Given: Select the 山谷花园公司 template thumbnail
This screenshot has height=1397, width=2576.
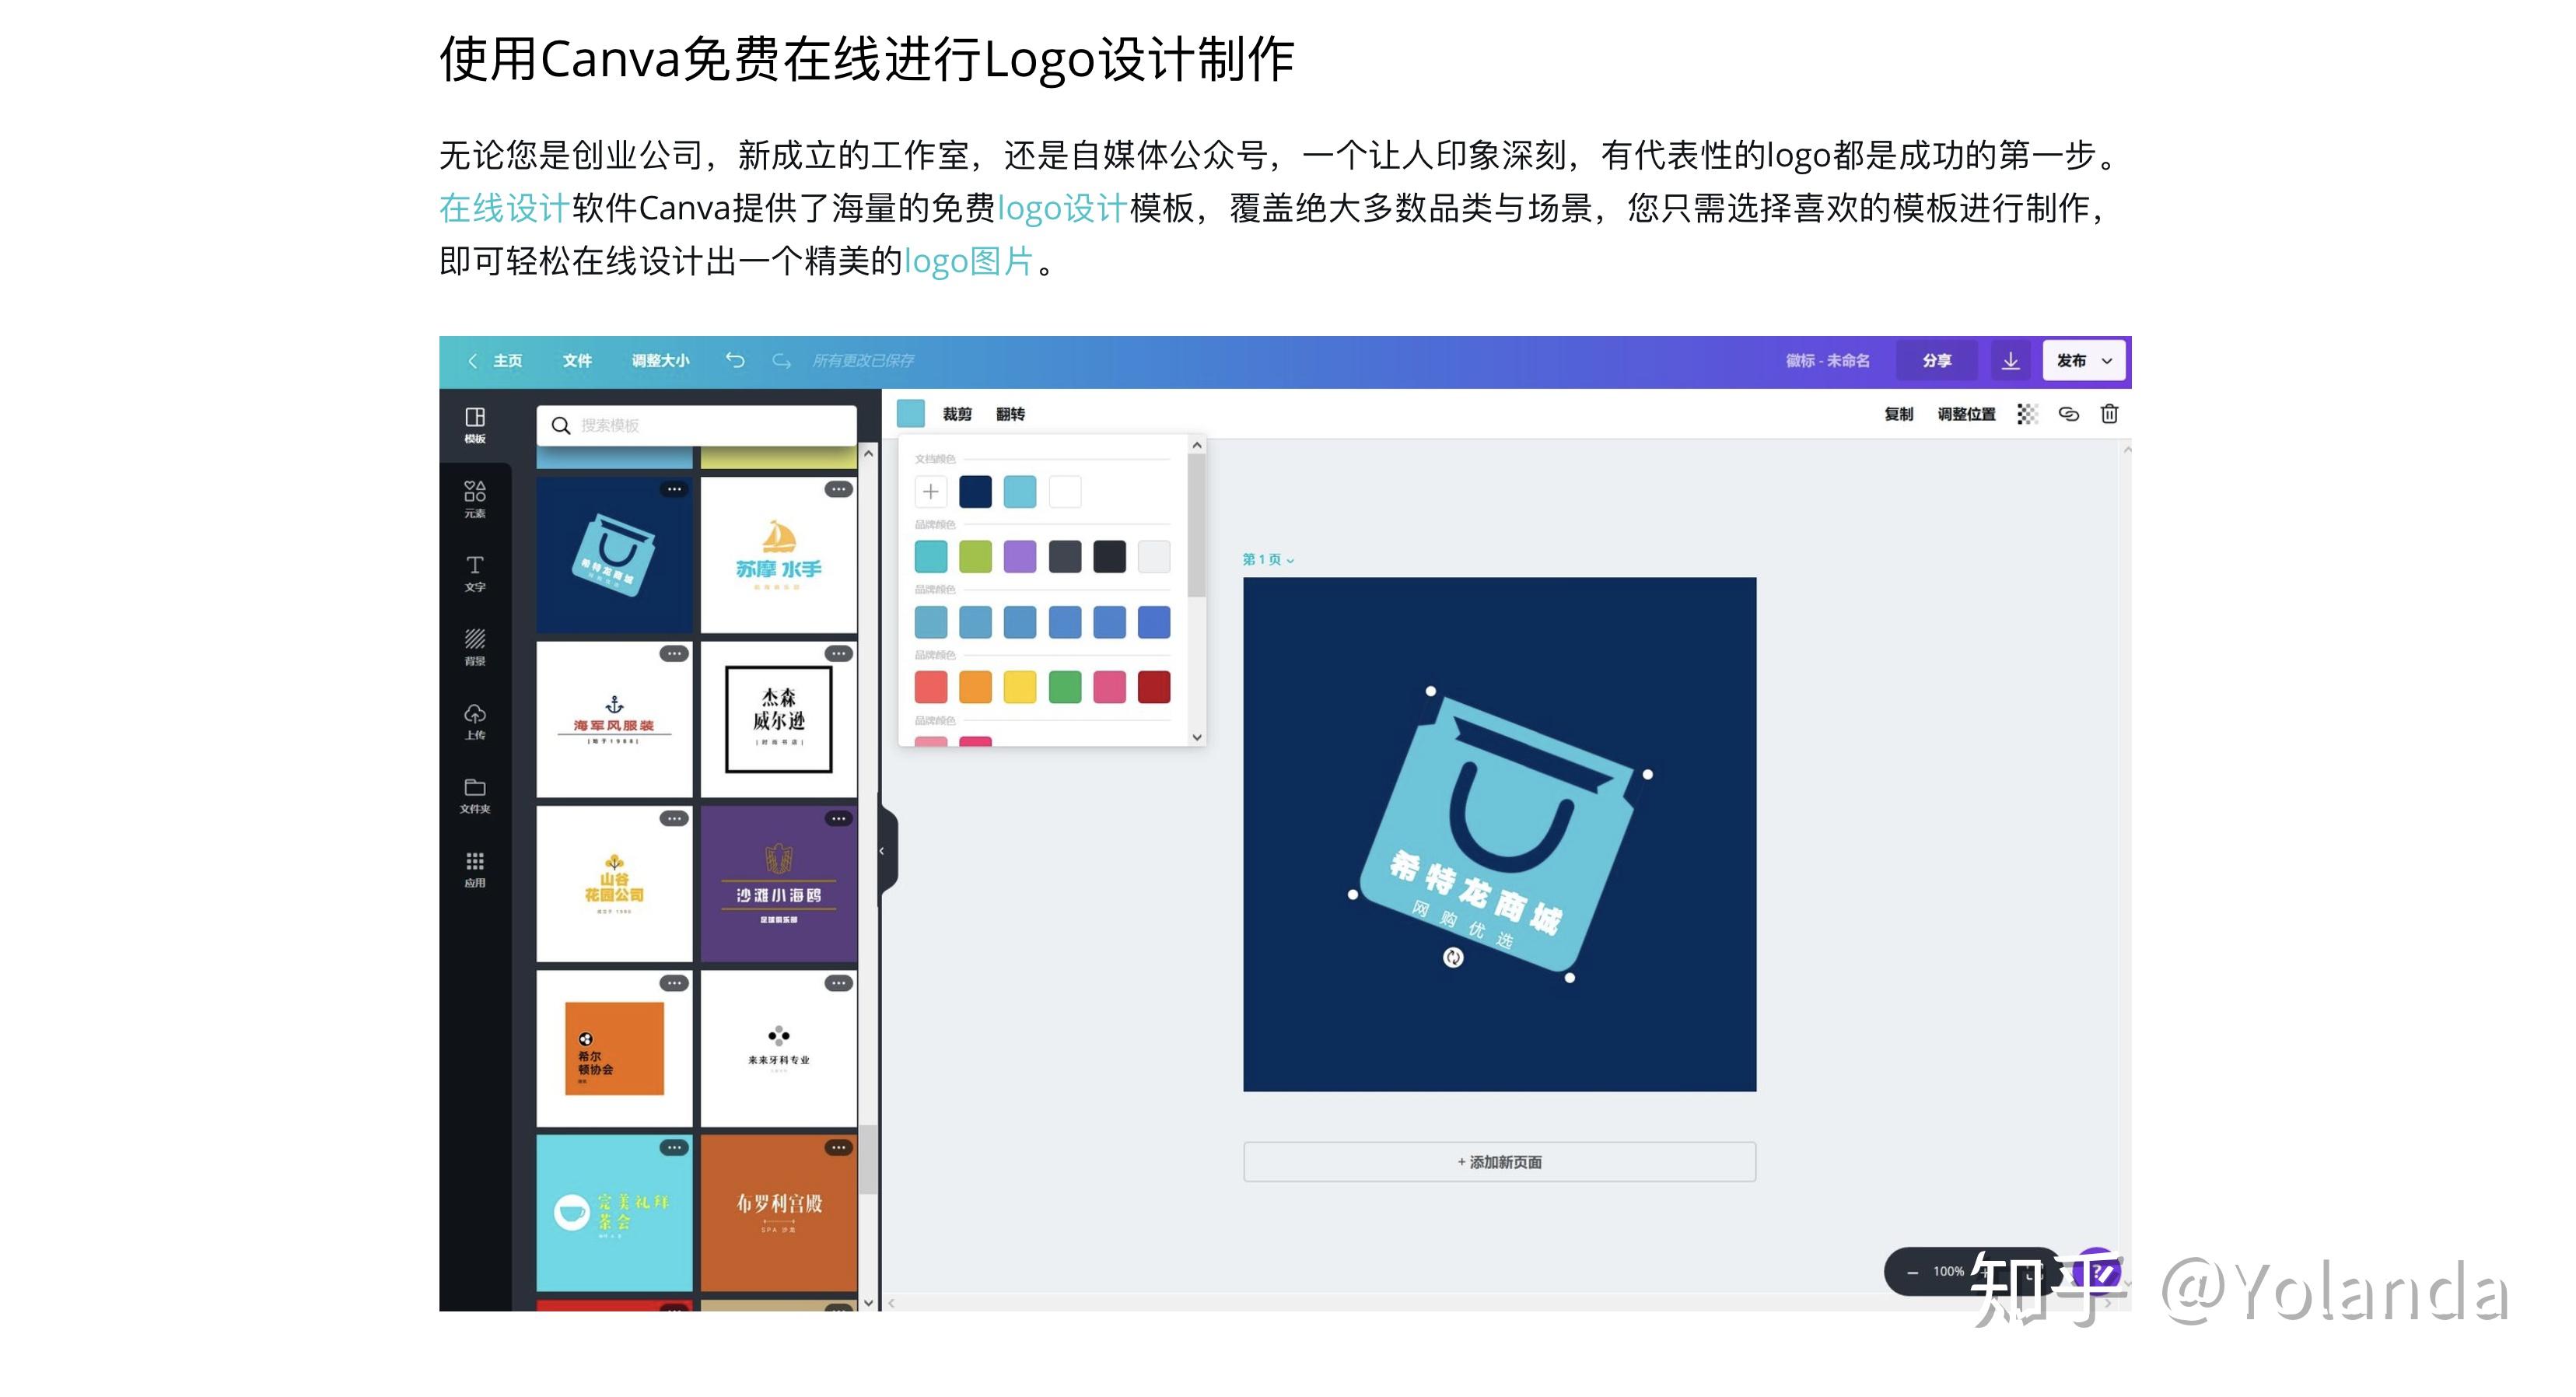Looking at the screenshot, I should click(x=614, y=885).
